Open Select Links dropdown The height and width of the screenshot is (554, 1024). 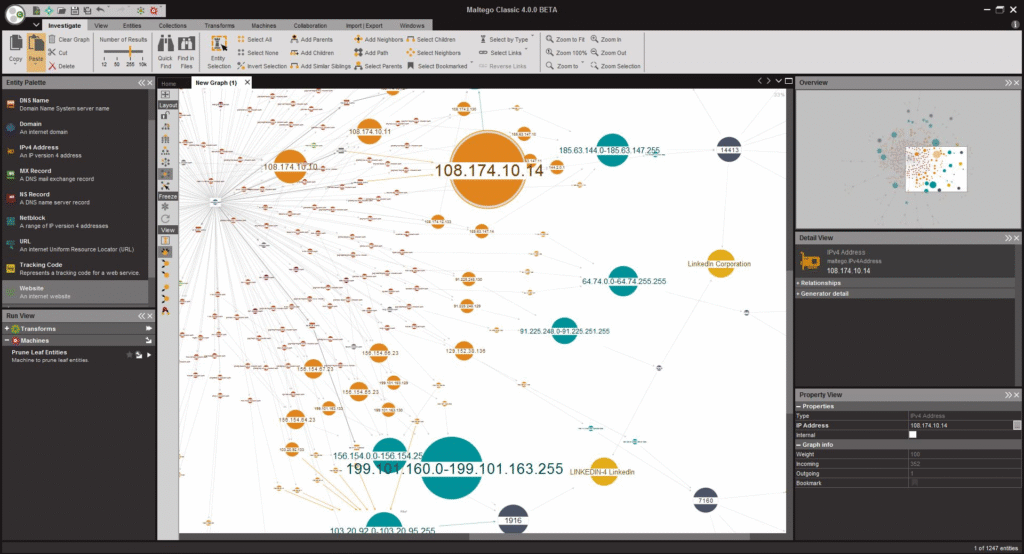[x=503, y=53]
